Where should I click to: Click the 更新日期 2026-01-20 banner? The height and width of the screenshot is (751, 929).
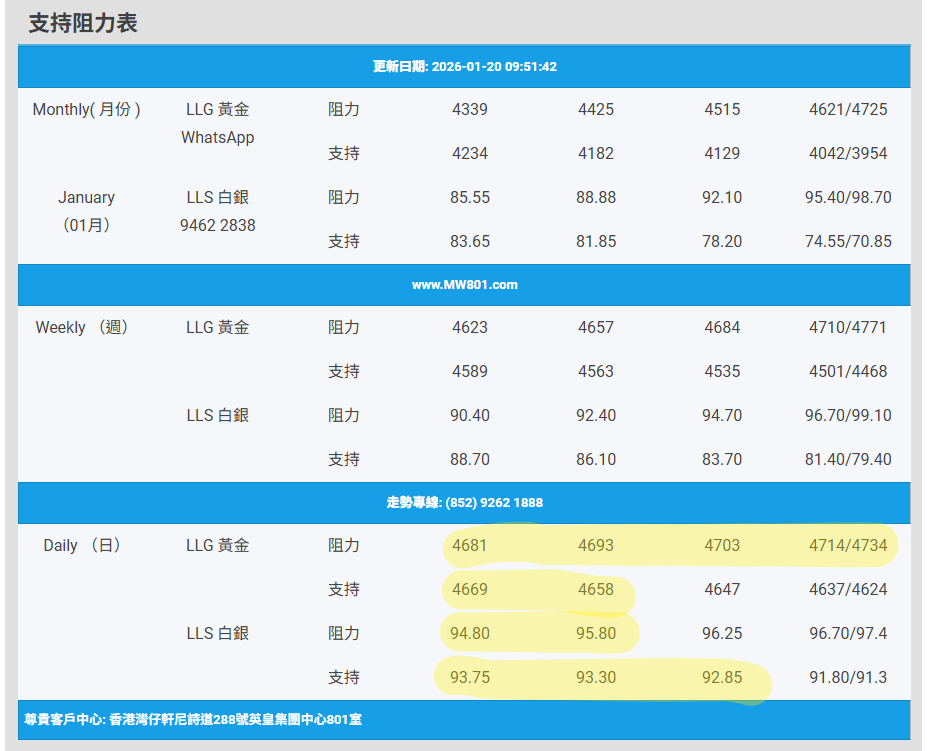point(464,66)
